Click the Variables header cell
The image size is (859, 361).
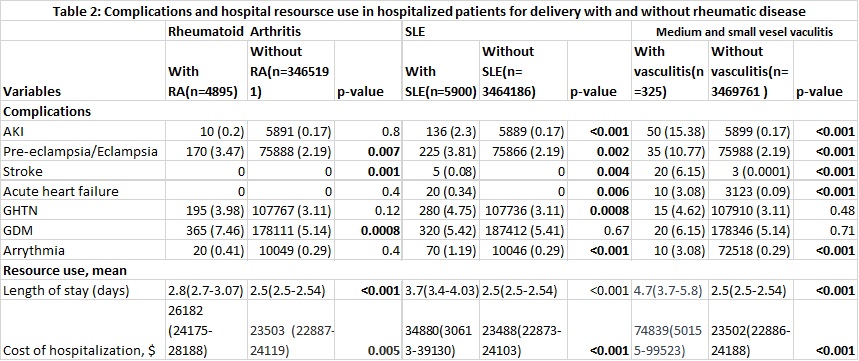tap(83, 71)
